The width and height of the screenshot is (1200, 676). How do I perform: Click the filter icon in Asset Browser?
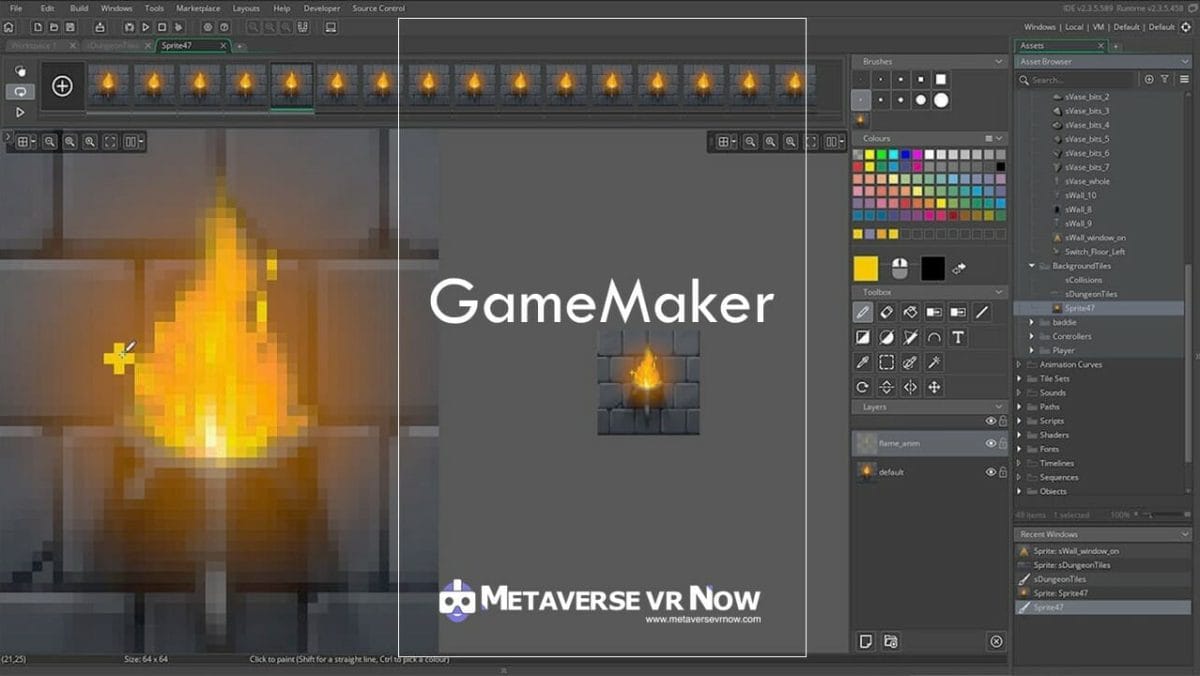1165,79
